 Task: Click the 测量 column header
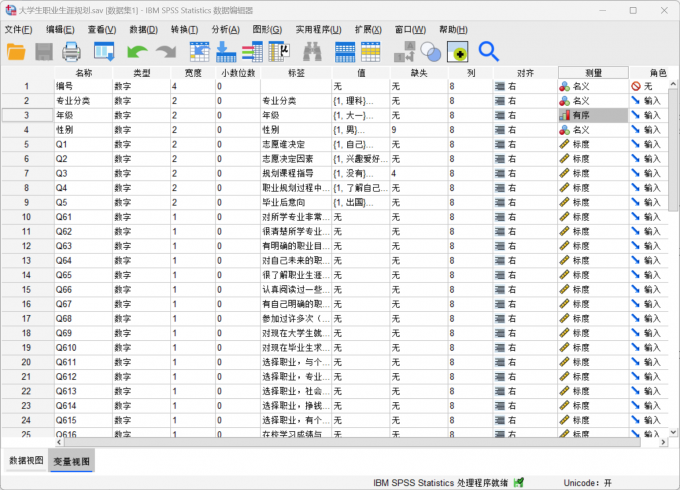tap(593, 73)
